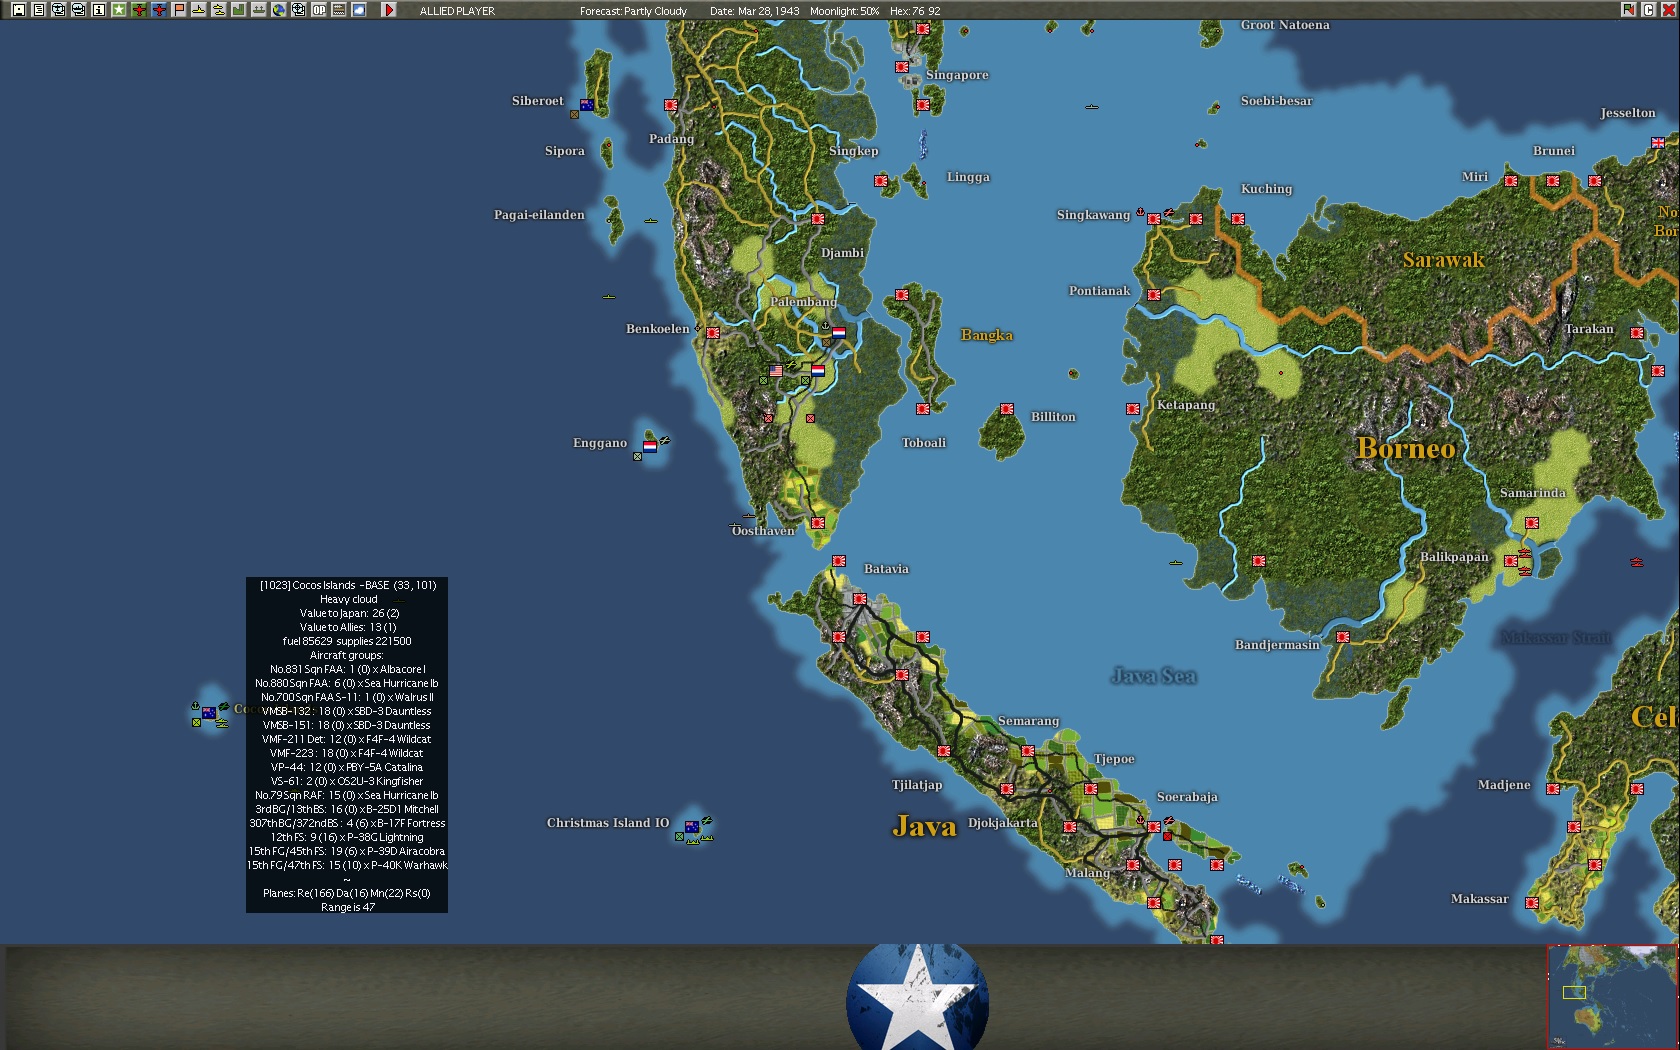Click the globe toolbar icon

tap(278, 10)
